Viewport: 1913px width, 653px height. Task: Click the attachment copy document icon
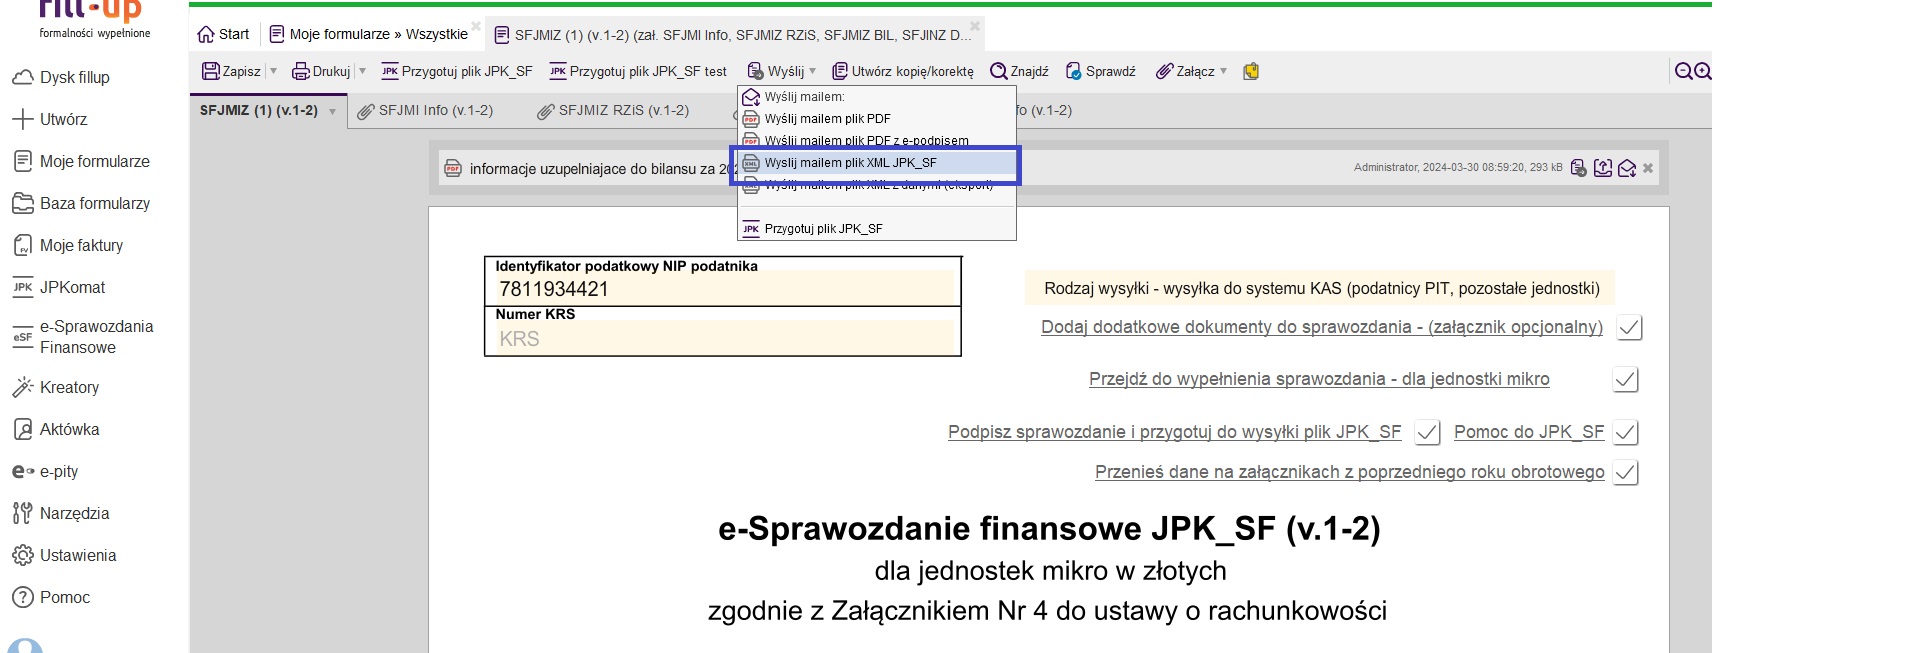pyautogui.click(x=1578, y=168)
